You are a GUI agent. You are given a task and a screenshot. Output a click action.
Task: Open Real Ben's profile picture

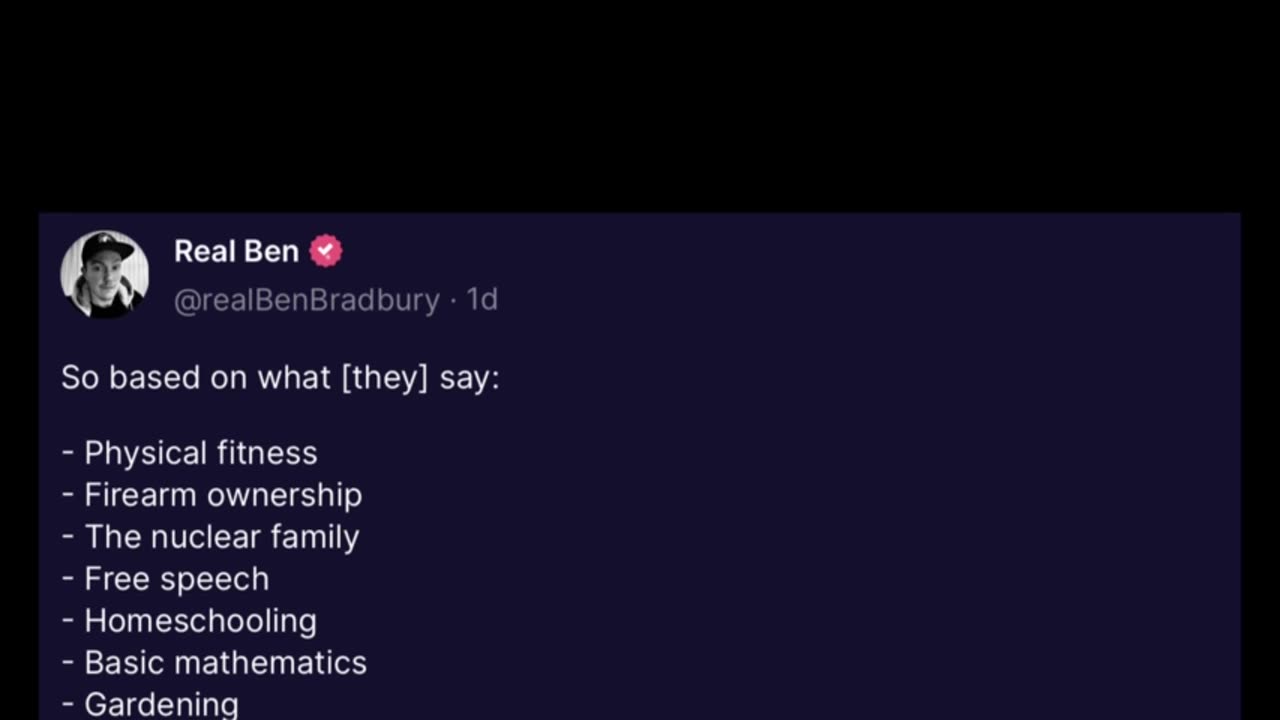click(104, 274)
